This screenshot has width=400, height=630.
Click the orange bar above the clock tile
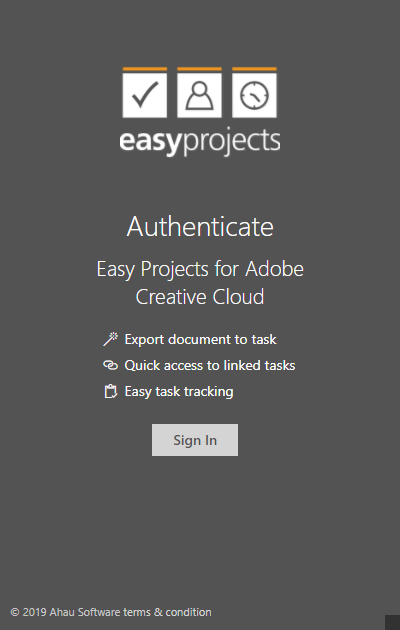254,69
